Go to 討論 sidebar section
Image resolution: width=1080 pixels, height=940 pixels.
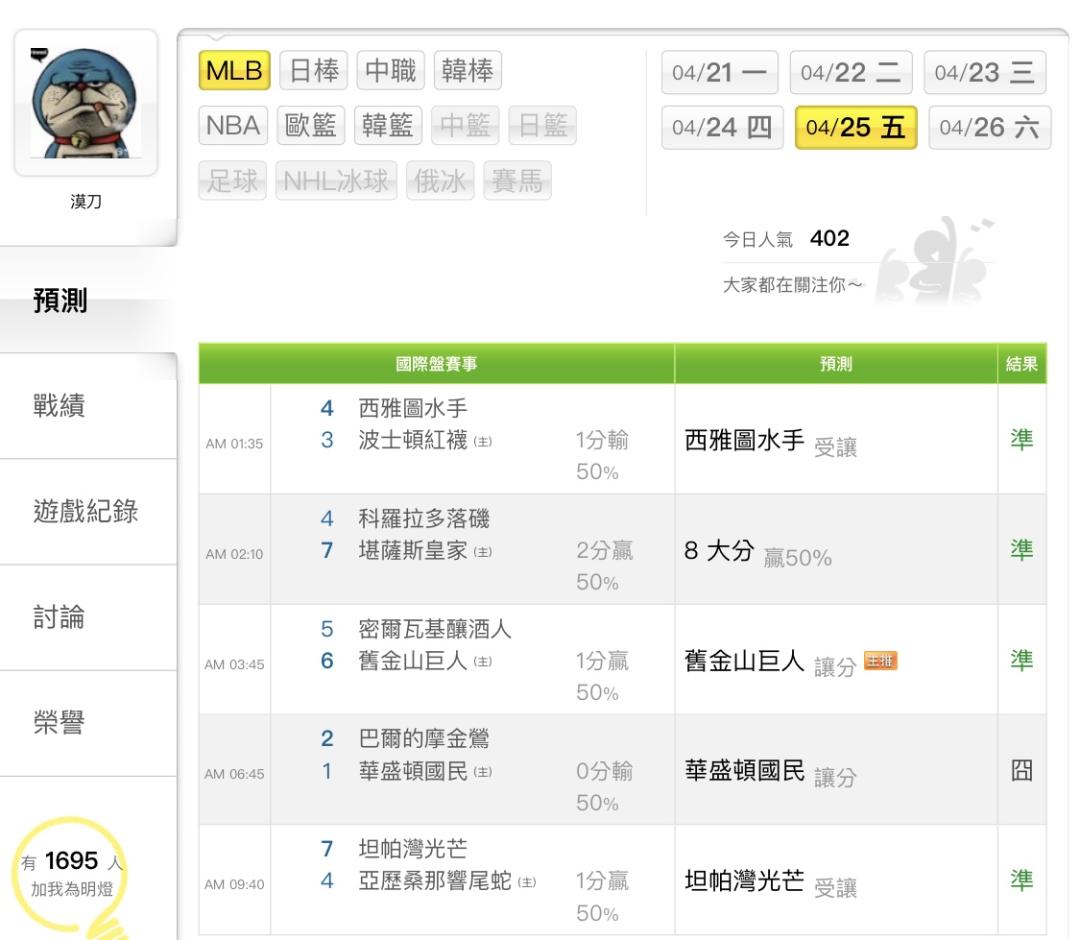pos(60,617)
